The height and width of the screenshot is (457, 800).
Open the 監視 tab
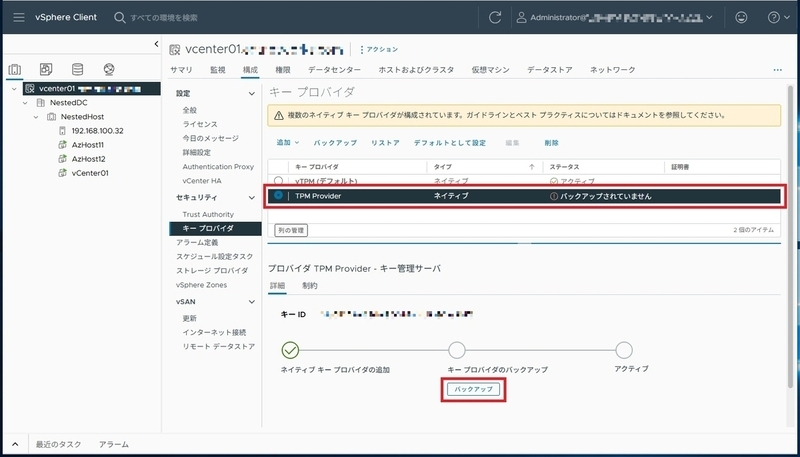pos(217,70)
